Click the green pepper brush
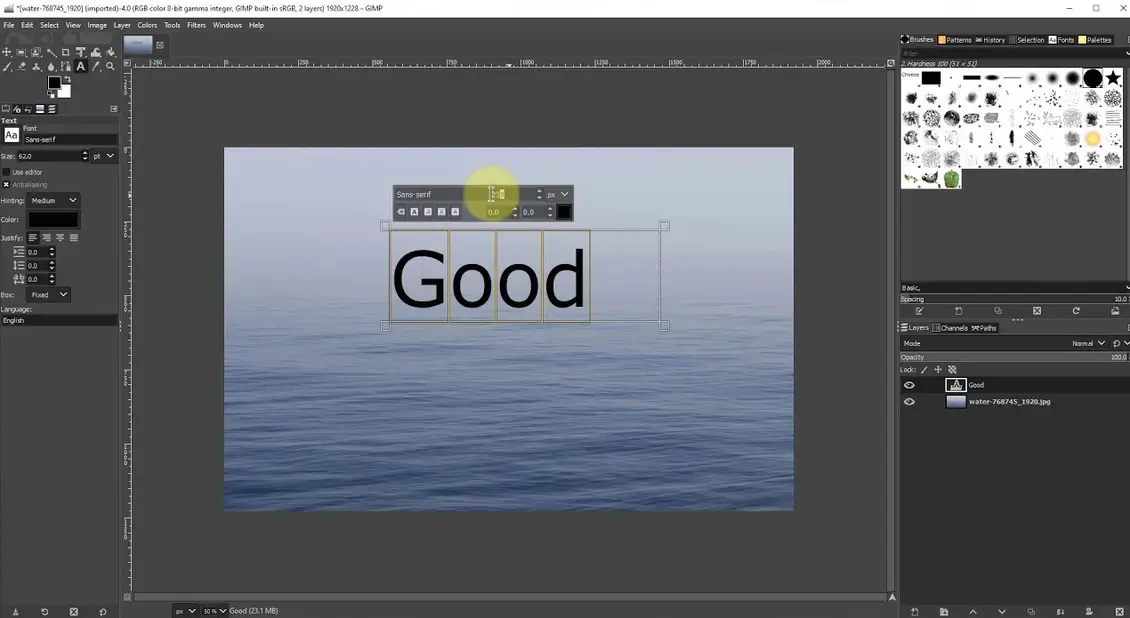This screenshot has height=618, width=1130. (x=951, y=179)
